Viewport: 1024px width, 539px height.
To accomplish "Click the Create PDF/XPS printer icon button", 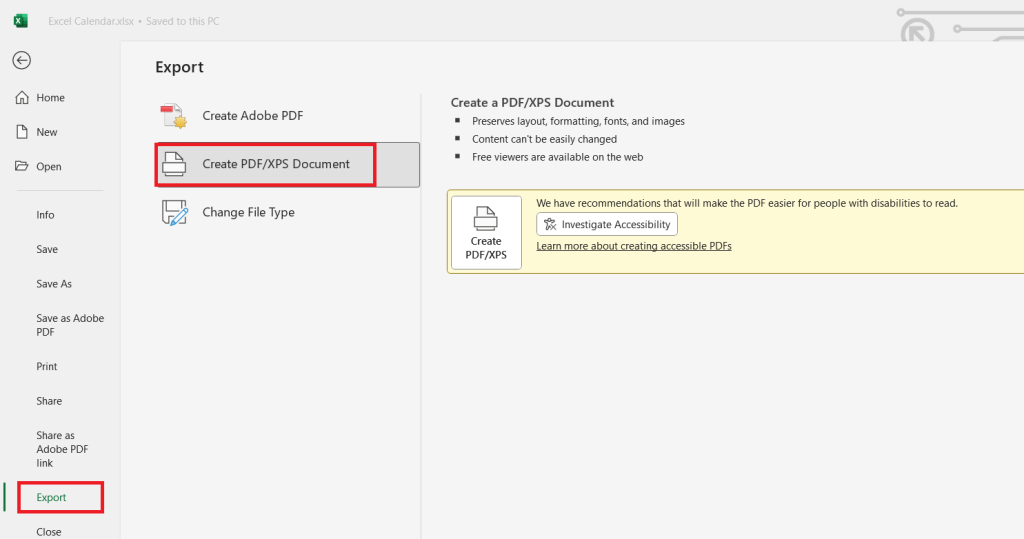I will point(486,233).
